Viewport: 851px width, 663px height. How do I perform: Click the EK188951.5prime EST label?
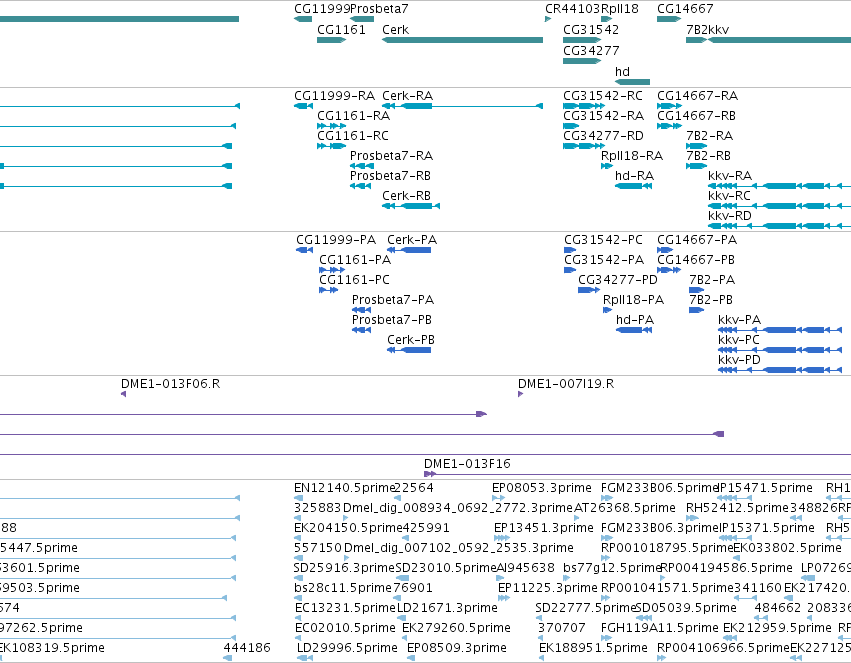click(593, 648)
